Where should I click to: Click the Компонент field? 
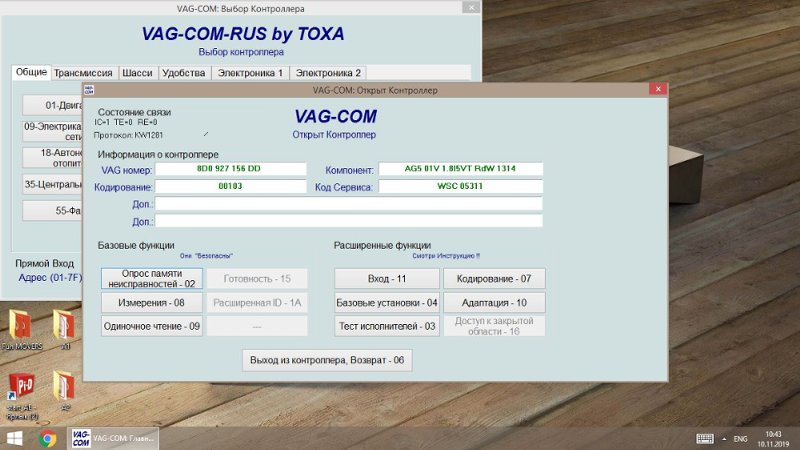click(x=460, y=169)
